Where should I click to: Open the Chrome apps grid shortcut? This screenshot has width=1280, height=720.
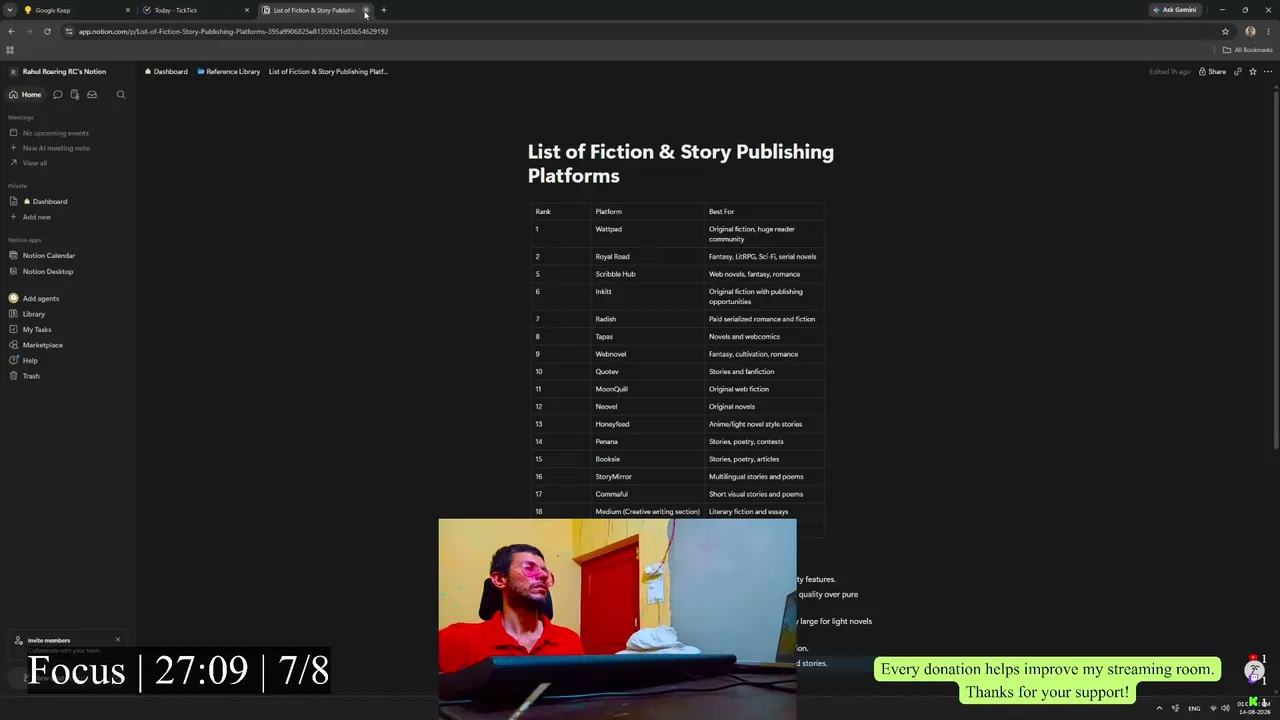[x=10, y=50]
